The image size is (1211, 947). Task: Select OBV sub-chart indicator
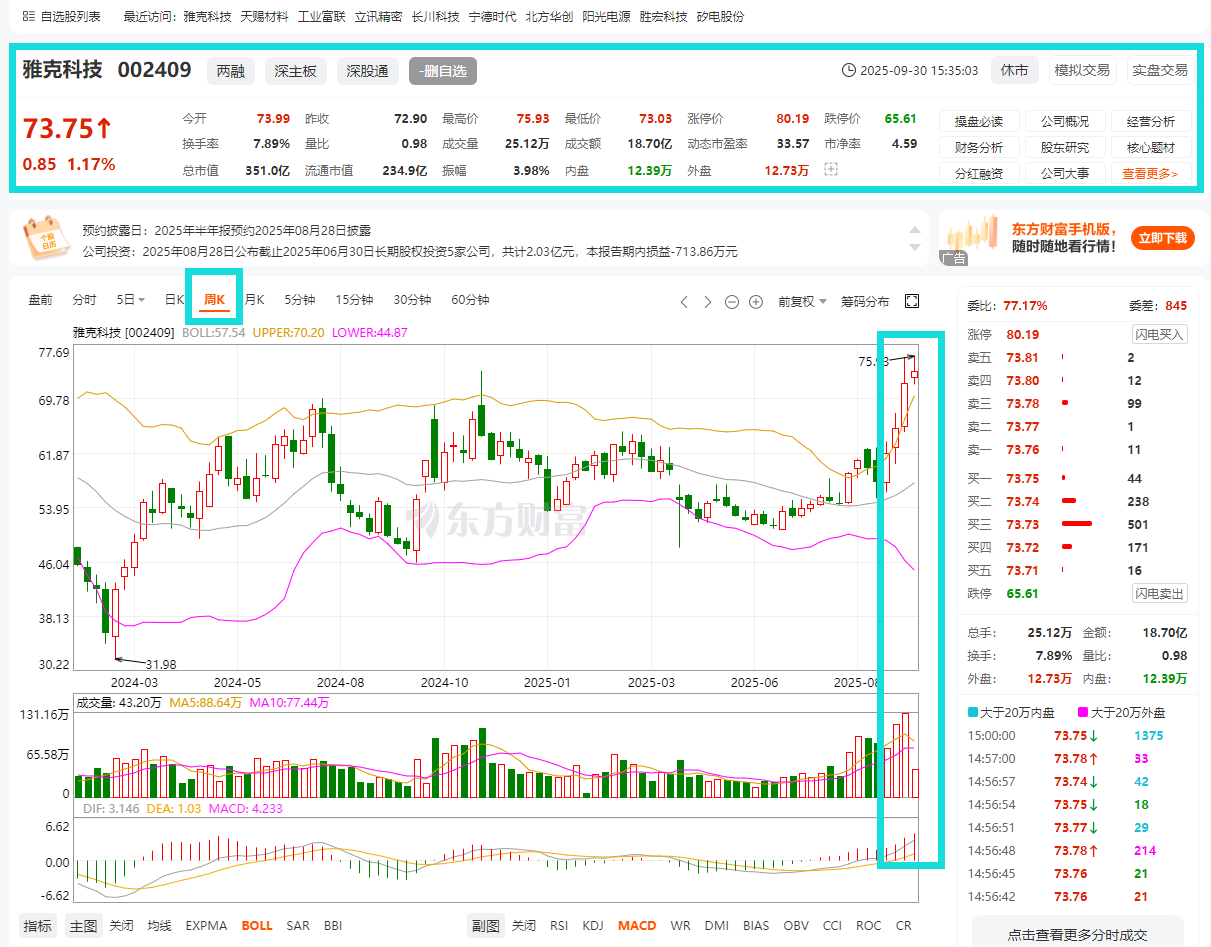pos(796,925)
